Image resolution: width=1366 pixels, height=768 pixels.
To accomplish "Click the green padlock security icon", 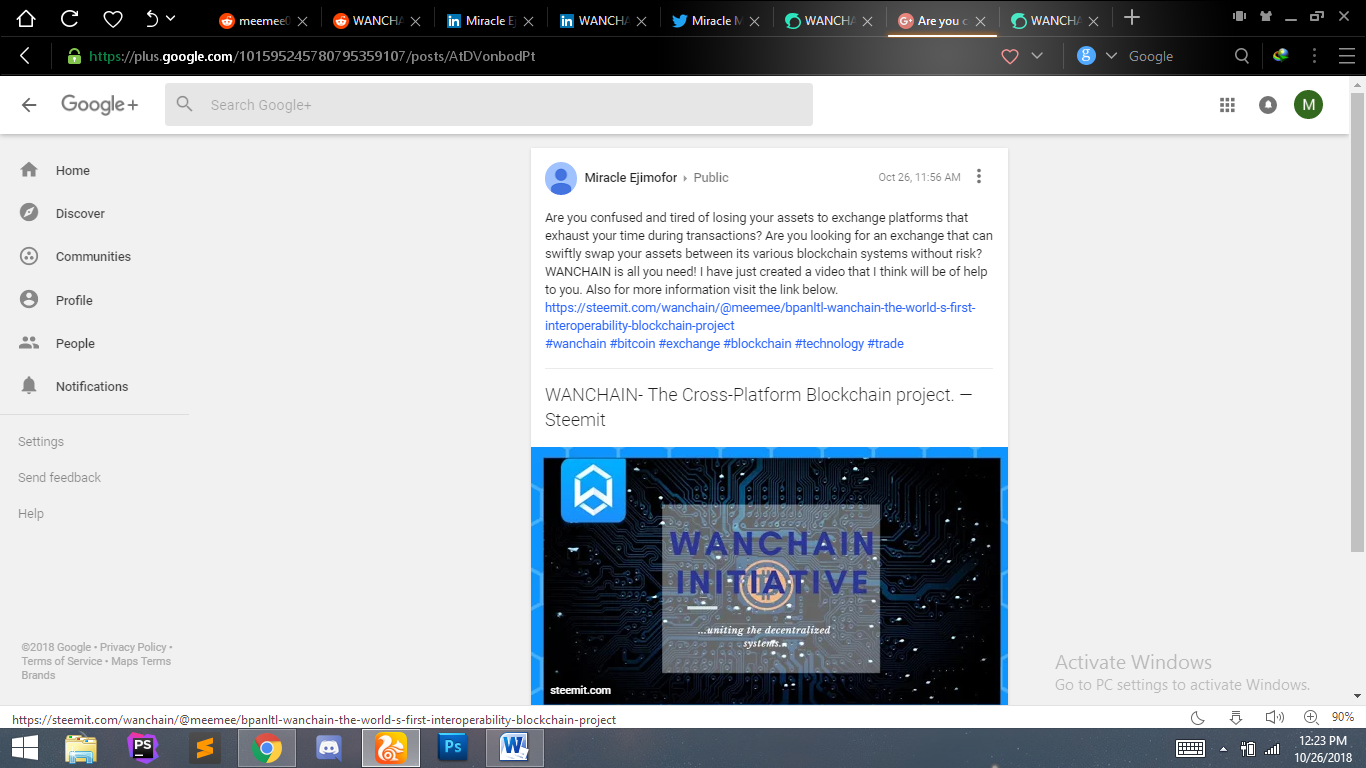I will coord(74,56).
